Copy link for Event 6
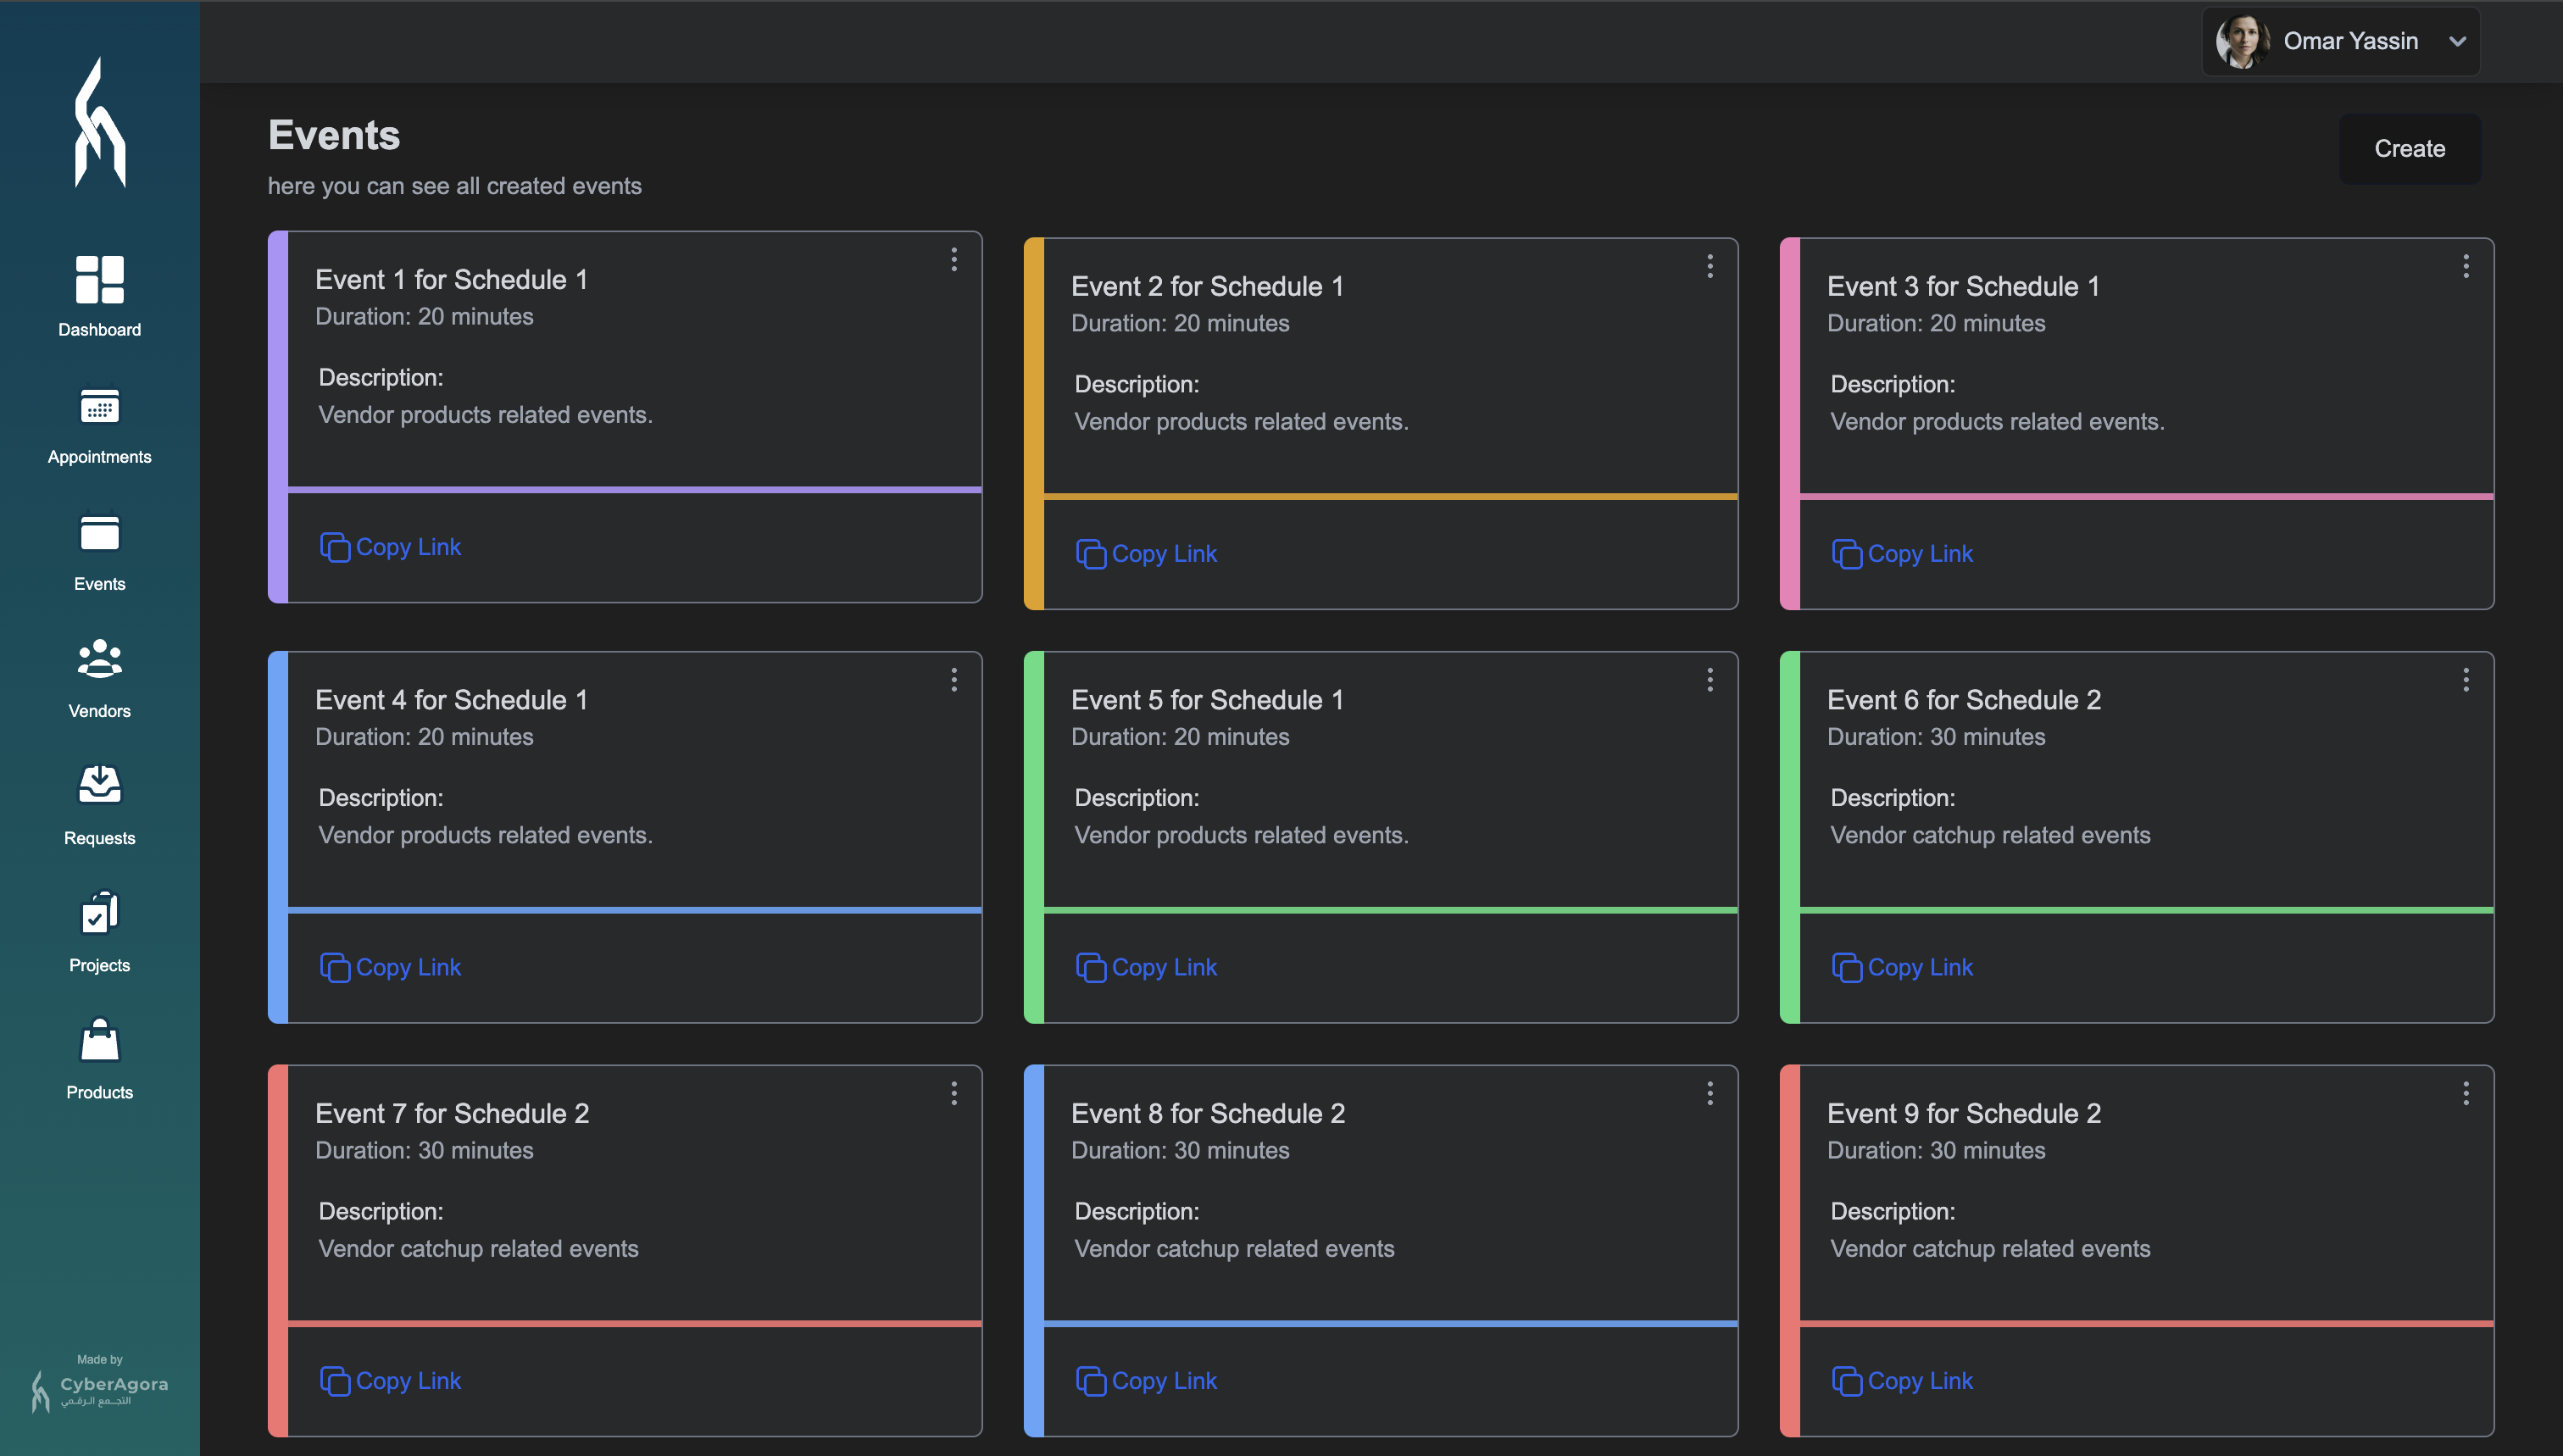2563x1456 pixels. (x=1902, y=967)
